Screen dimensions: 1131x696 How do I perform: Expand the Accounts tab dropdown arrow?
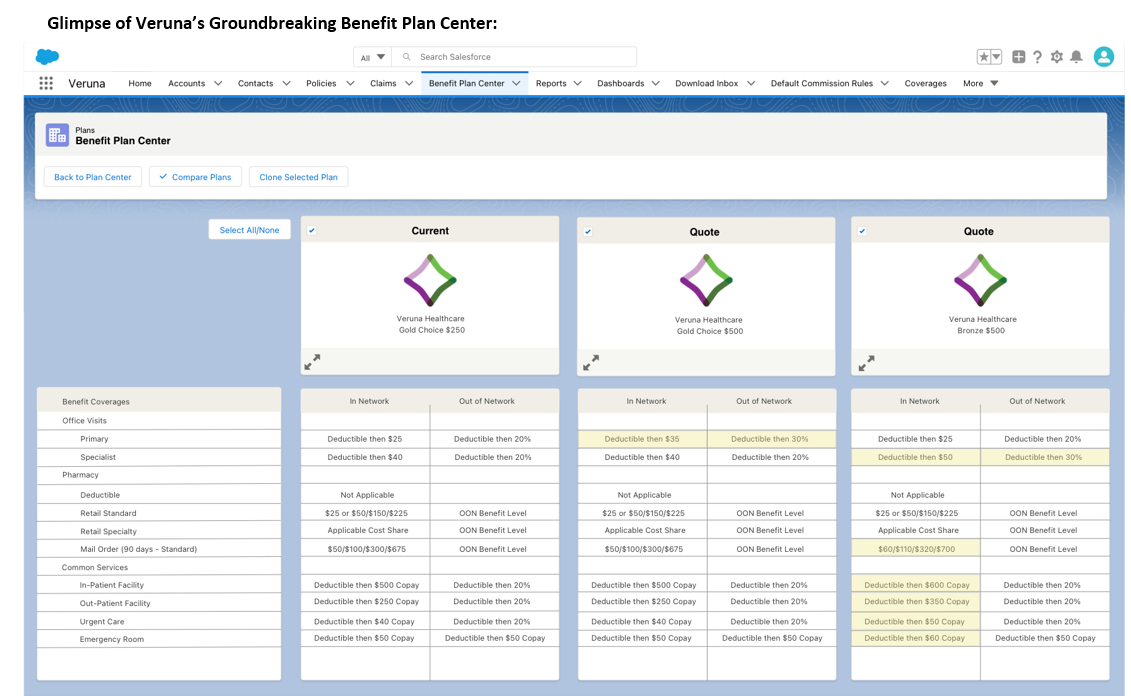coord(217,84)
